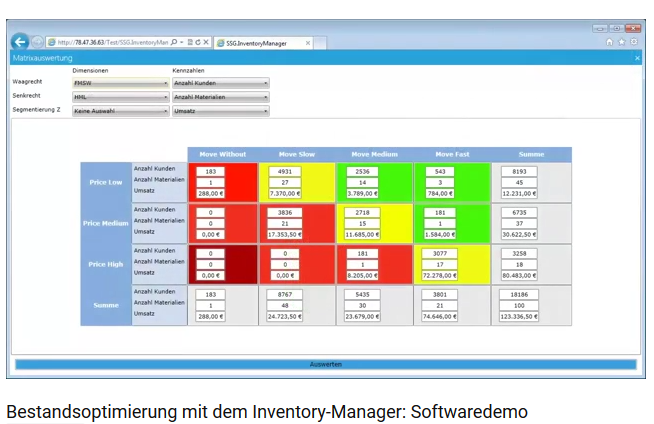Click the Move Without column header
The height and width of the screenshot is (424, 654).
click(223, 154)
